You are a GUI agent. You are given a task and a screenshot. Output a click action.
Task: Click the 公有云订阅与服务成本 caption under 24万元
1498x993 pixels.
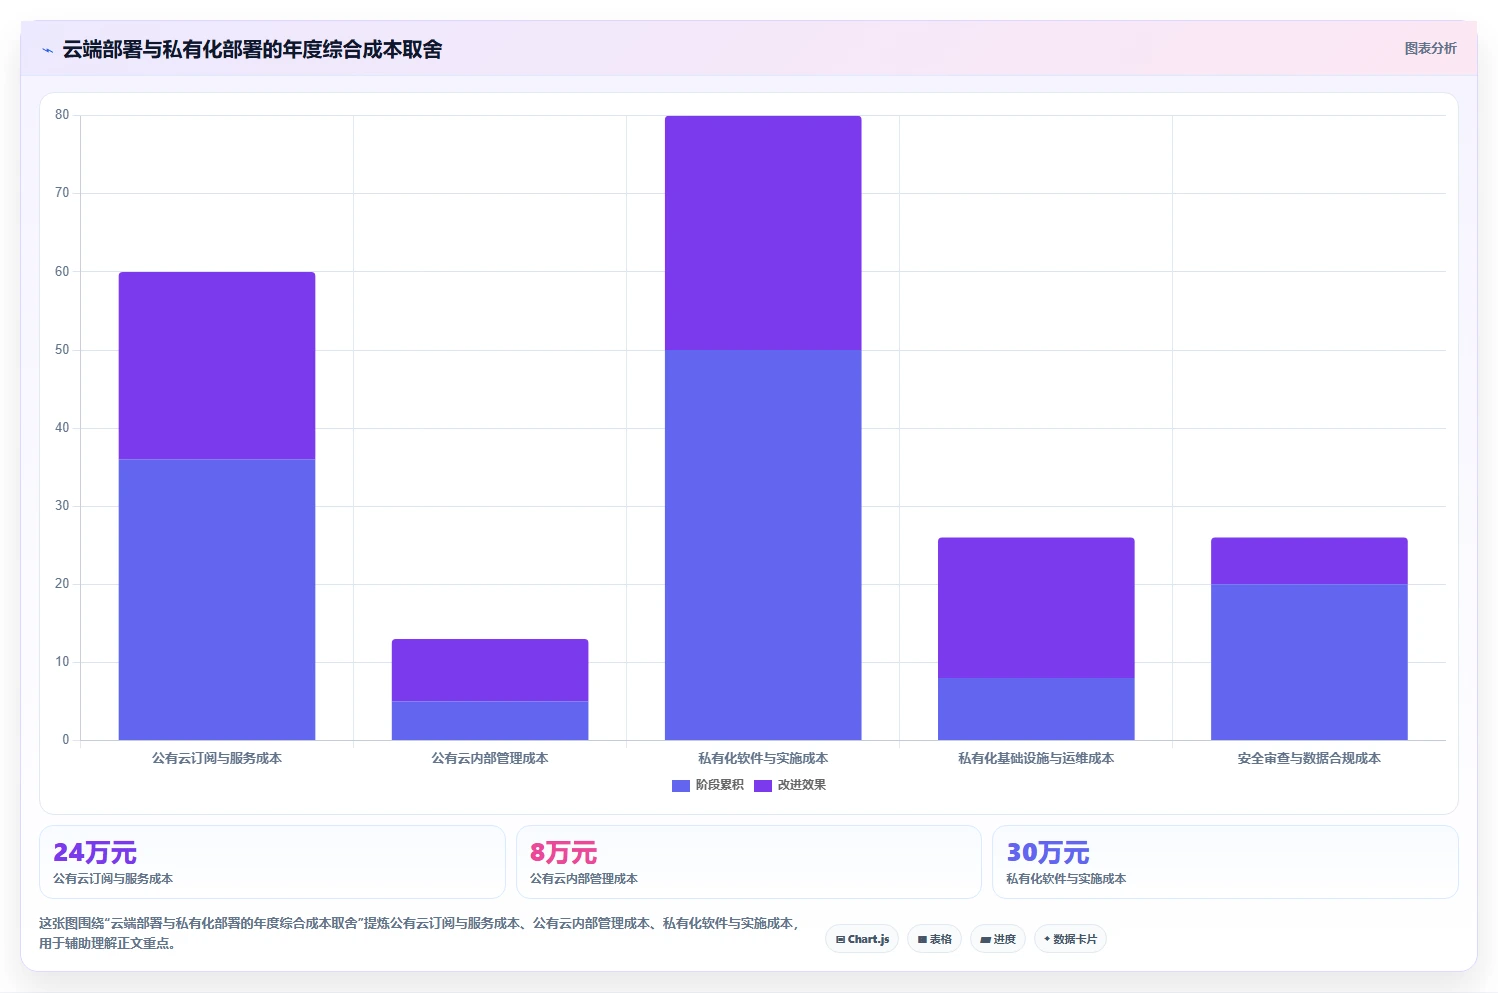pos(113,879)
